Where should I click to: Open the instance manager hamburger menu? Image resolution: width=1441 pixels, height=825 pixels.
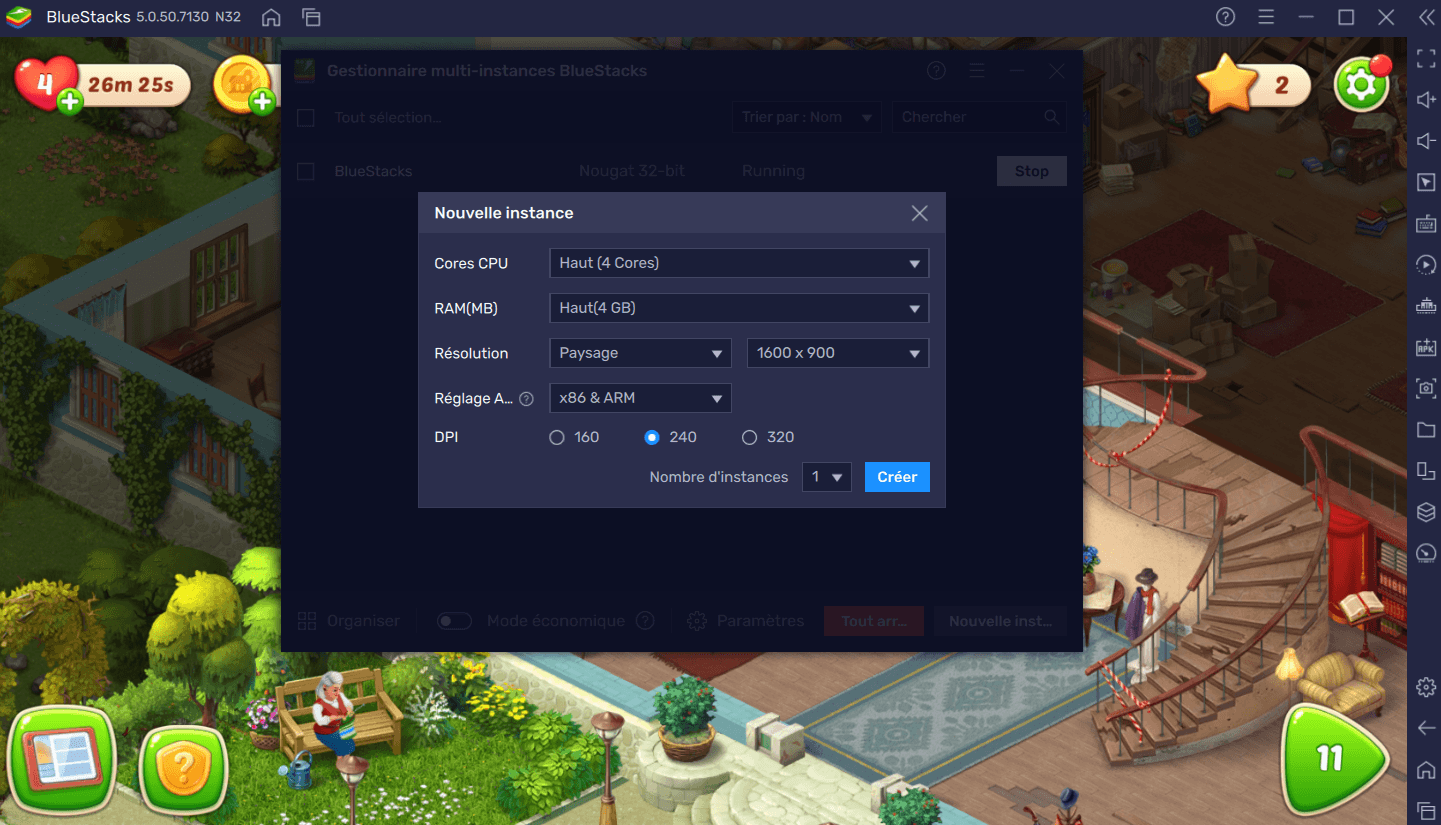(977, 71)
